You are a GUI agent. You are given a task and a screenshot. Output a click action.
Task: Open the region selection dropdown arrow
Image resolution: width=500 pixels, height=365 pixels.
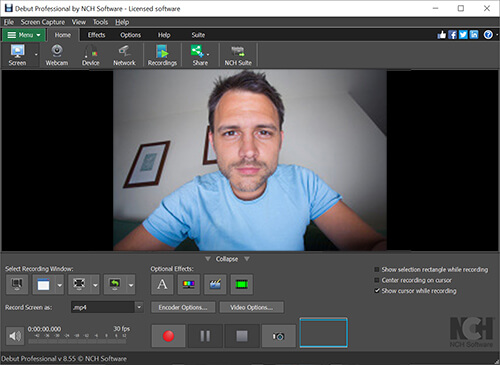tap(95, 285)
